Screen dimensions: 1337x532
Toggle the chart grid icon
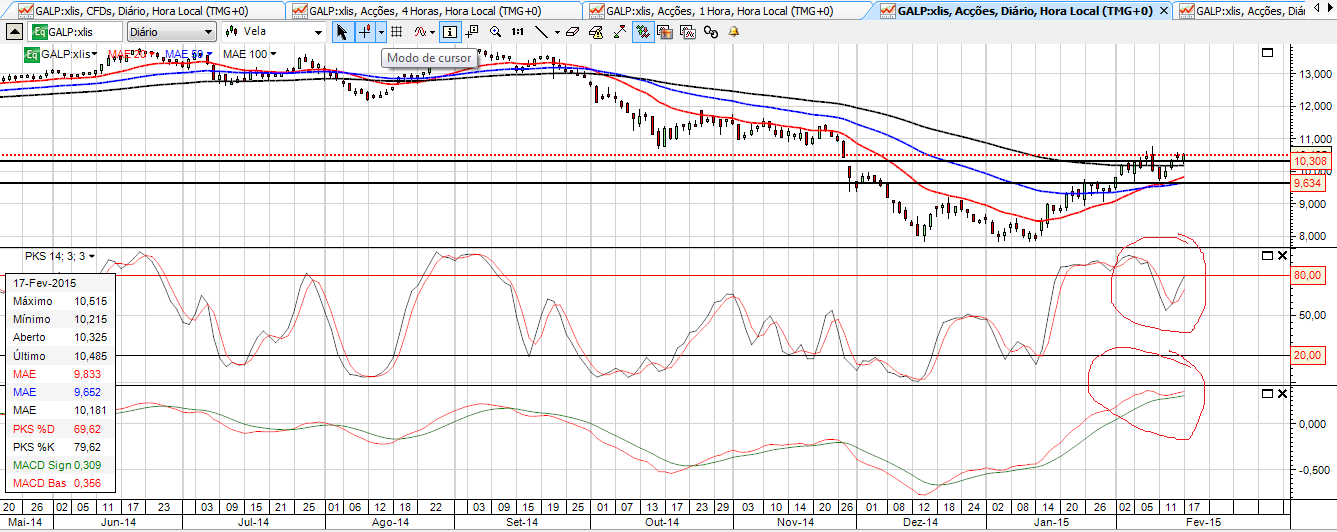pos(397,31)
